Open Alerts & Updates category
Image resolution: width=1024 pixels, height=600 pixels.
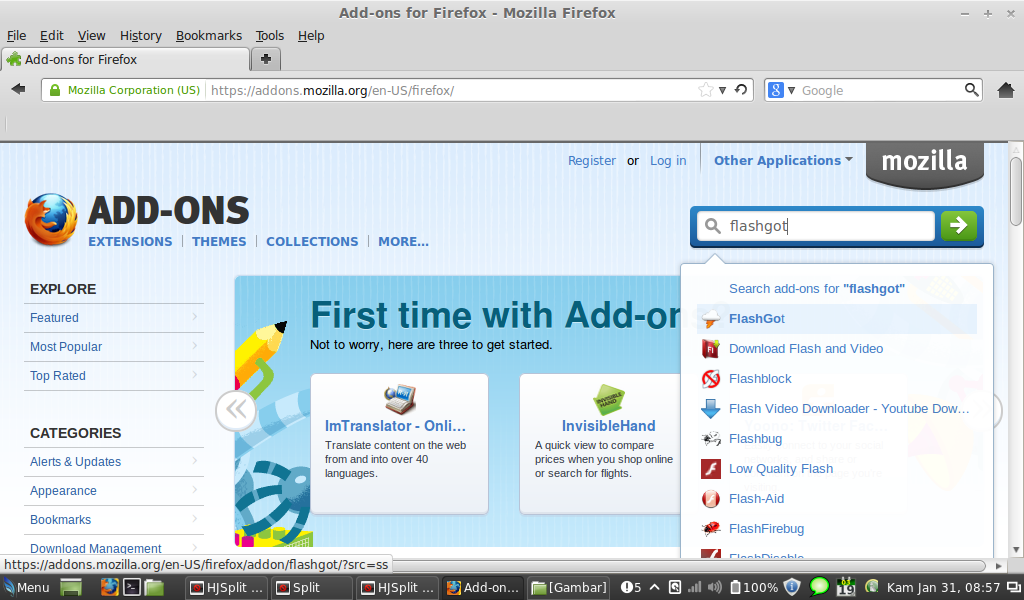(114, 462)
